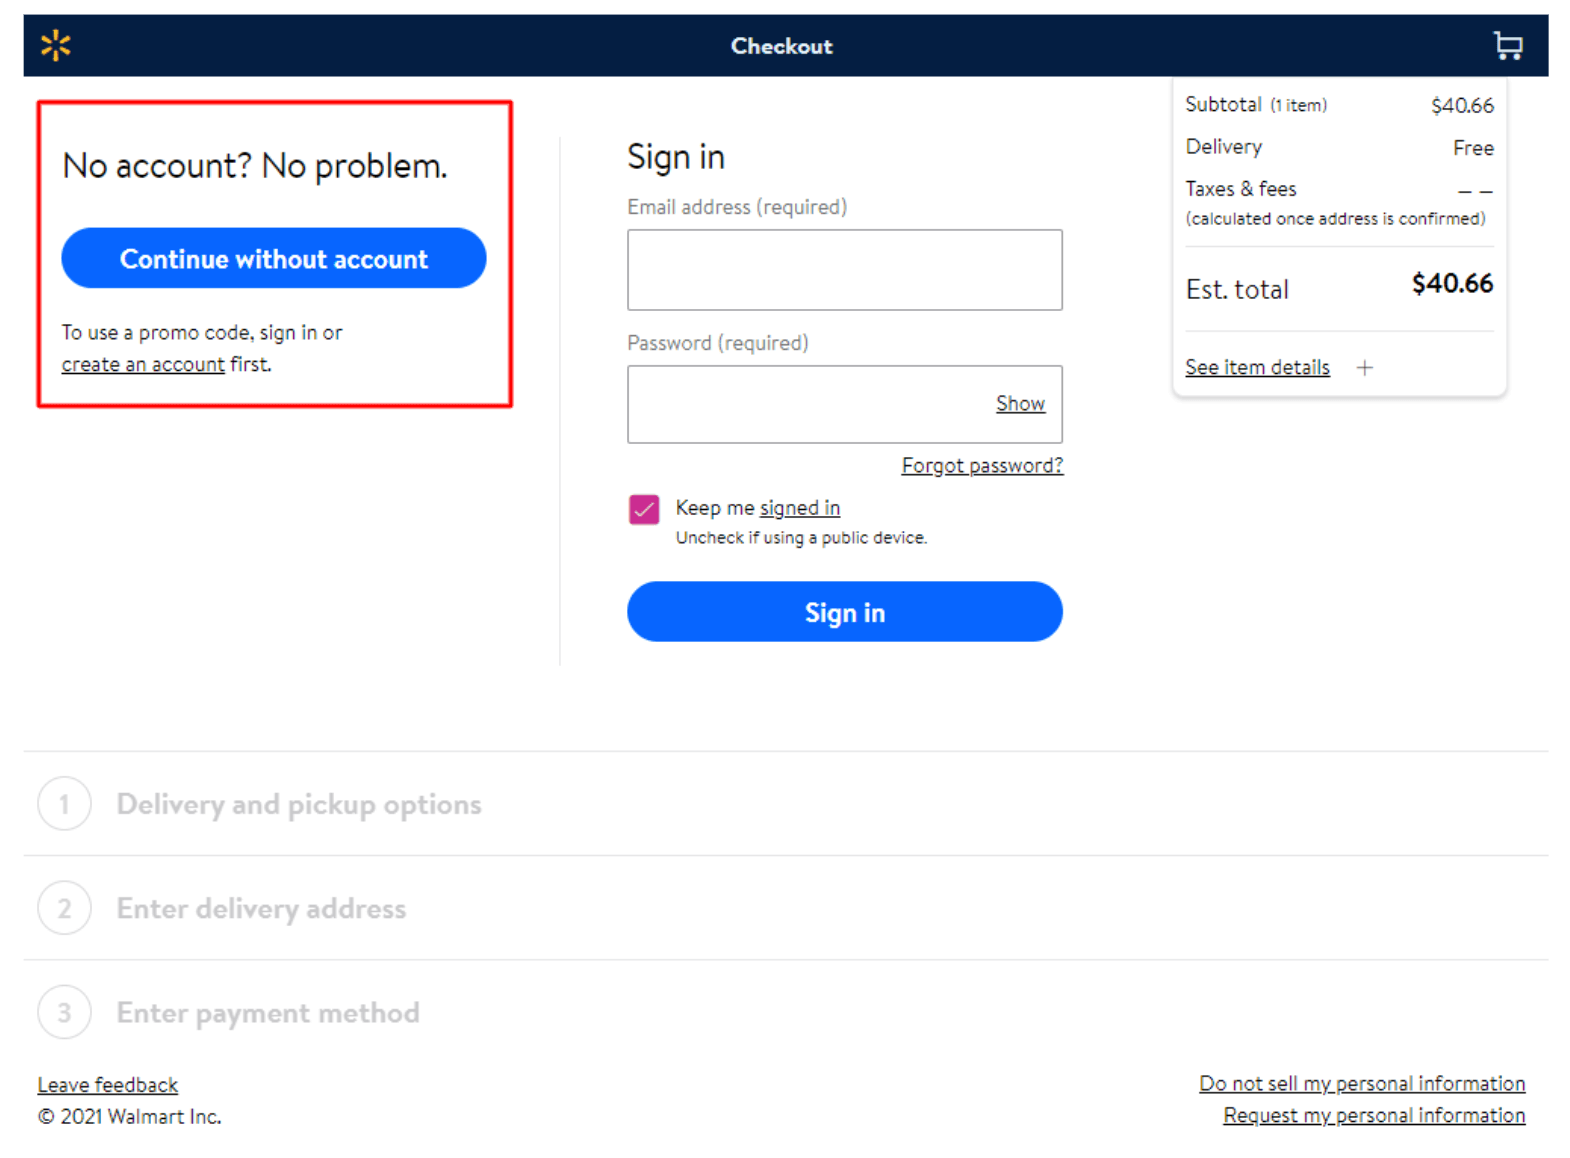The height and width of the screenshot is (1158, 1570).
Task: Click the blue Sign in button
Action: click(x=844, y=612)
